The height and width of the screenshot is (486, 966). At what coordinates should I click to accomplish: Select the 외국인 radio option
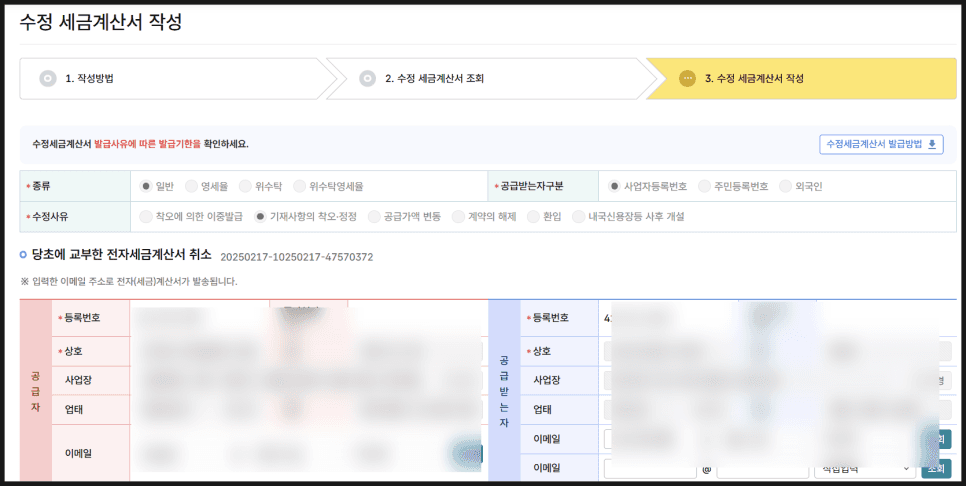[x=785, y=186]
